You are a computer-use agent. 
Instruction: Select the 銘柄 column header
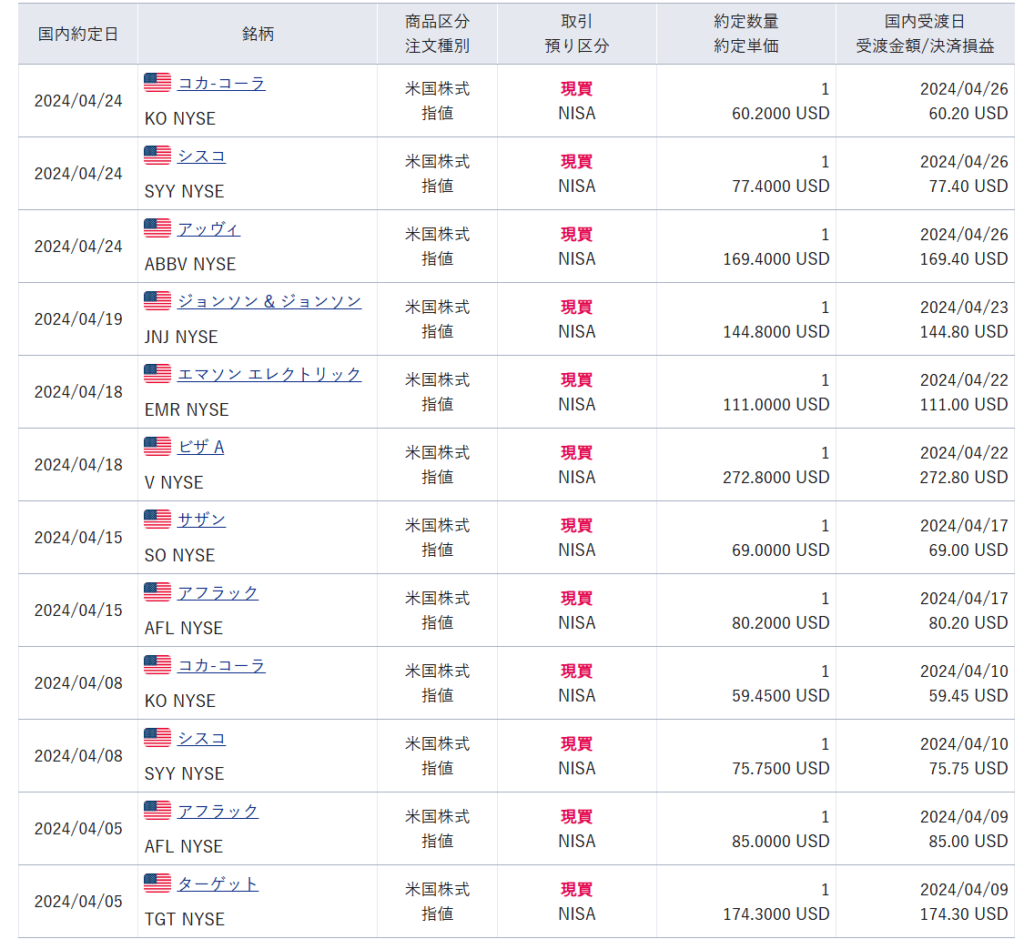click(257, 34)
